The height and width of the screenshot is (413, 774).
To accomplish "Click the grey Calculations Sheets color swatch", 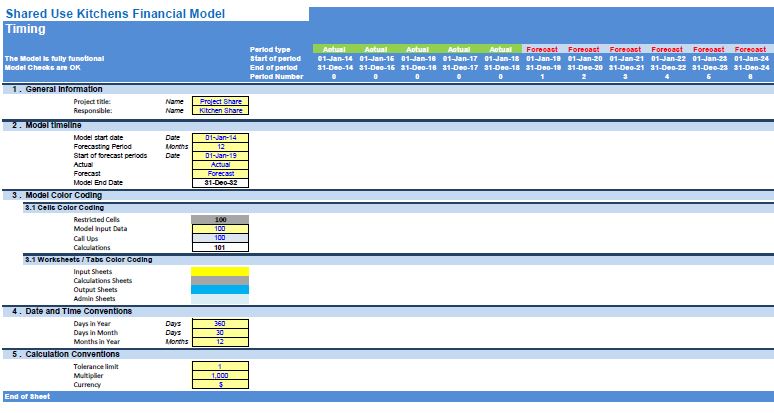I will (x=220, y=280).
